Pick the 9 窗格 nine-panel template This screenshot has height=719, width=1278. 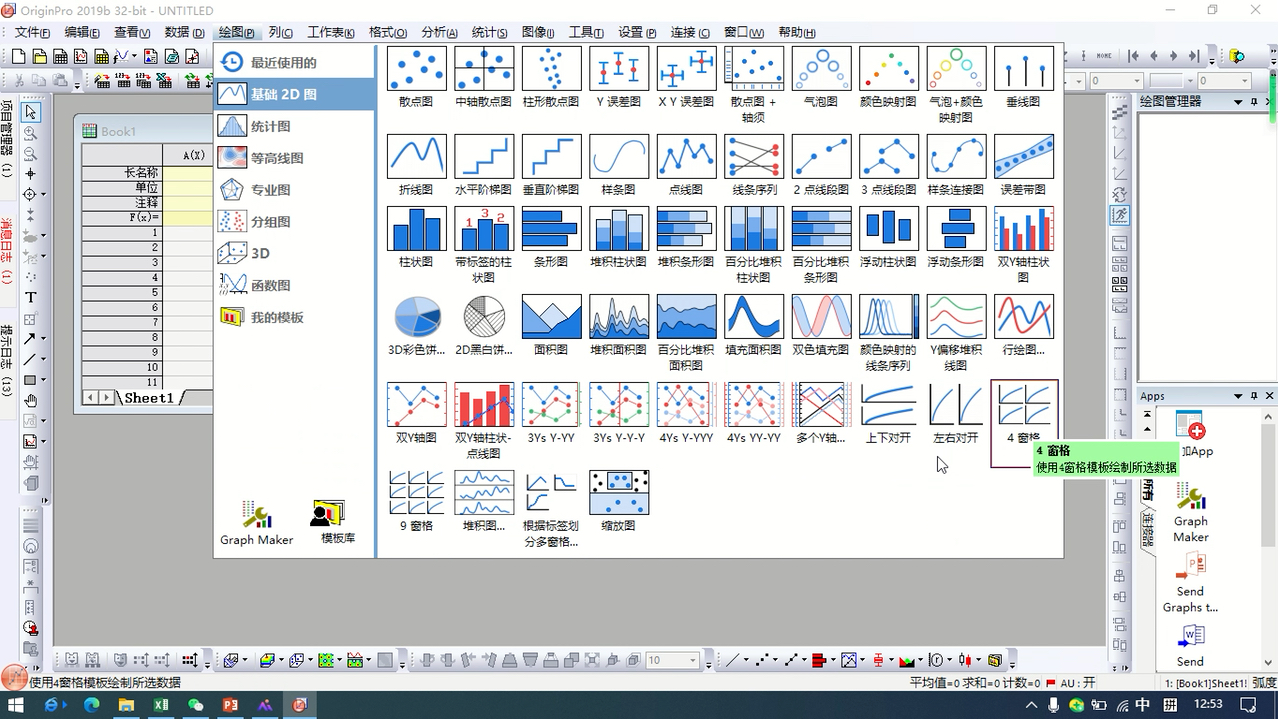click(x=416, y=501)
